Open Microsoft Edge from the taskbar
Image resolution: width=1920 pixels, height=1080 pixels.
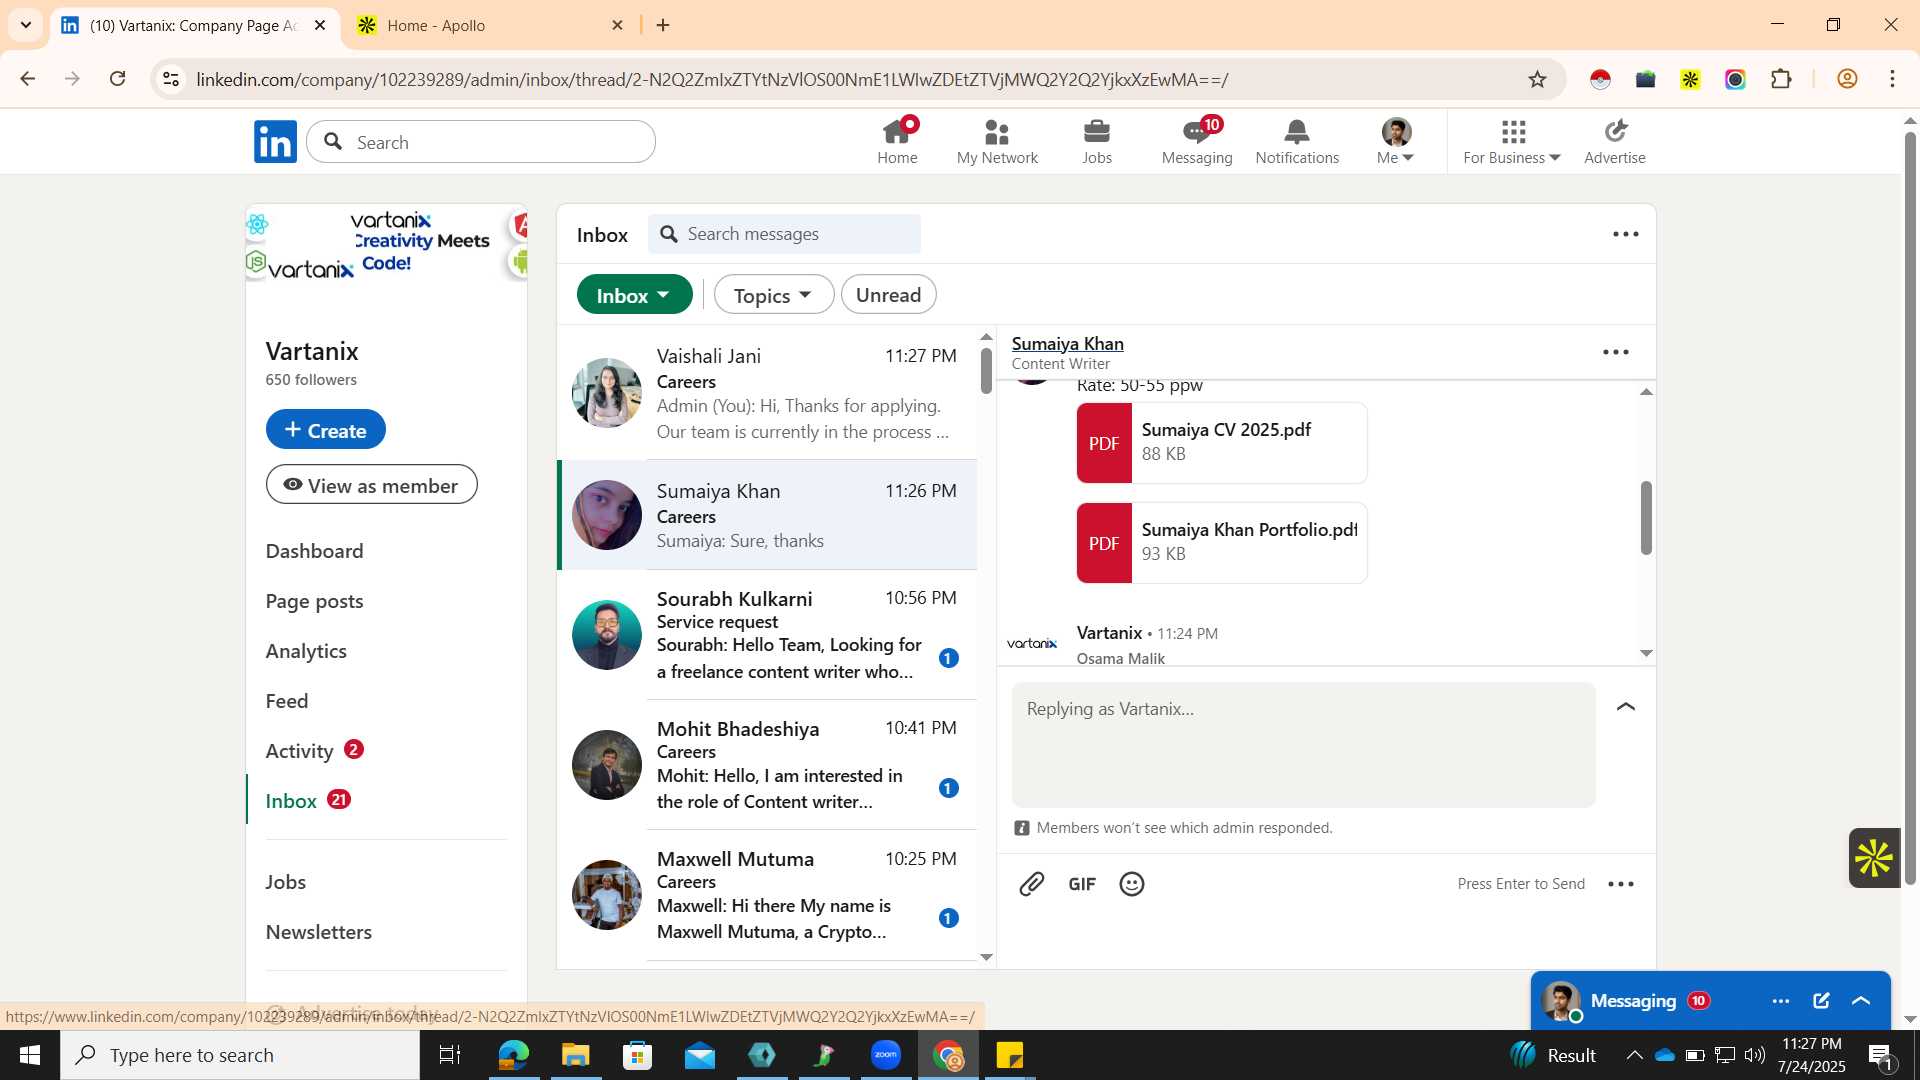[x=513, y=1055]
